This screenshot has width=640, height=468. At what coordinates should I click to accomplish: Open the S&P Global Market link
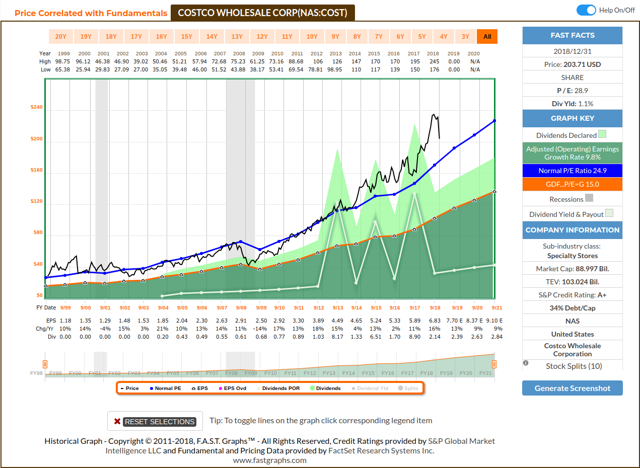[x=461, y=441]
